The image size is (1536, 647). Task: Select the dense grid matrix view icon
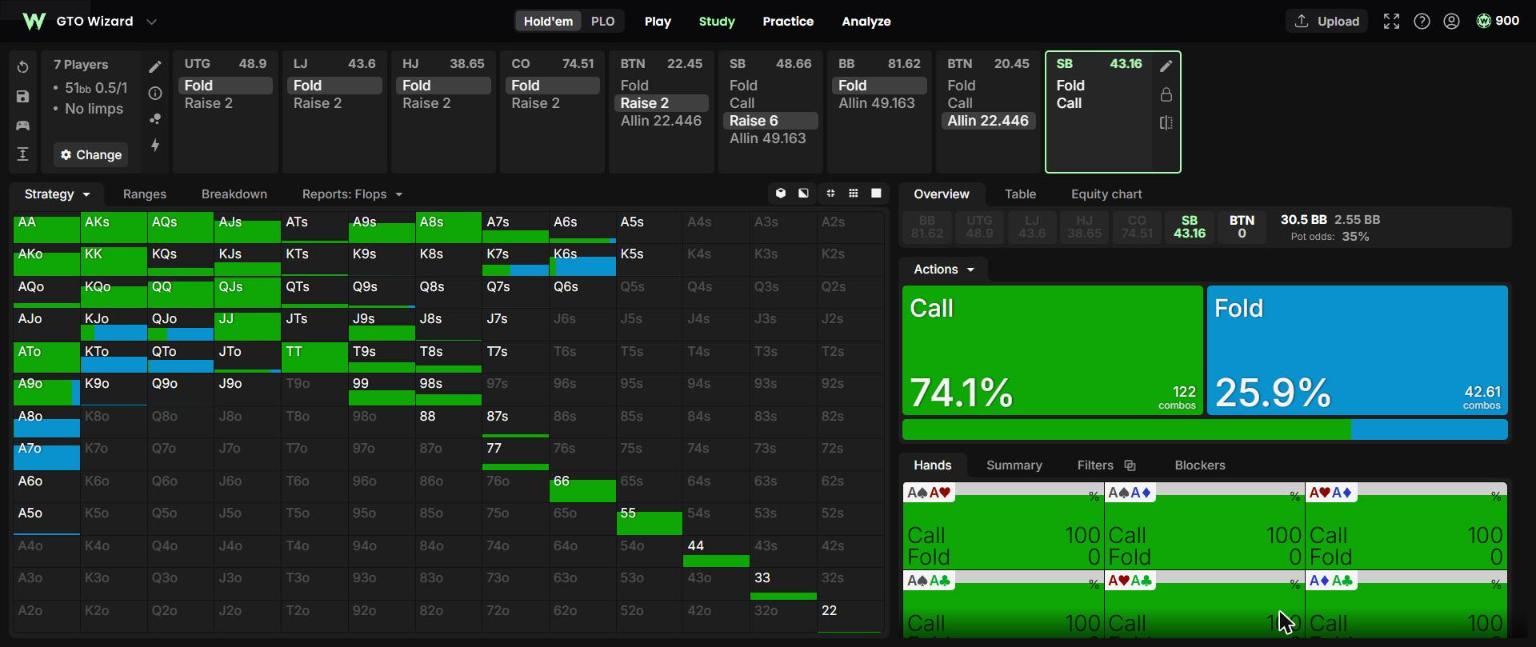(x=853, y=193)
